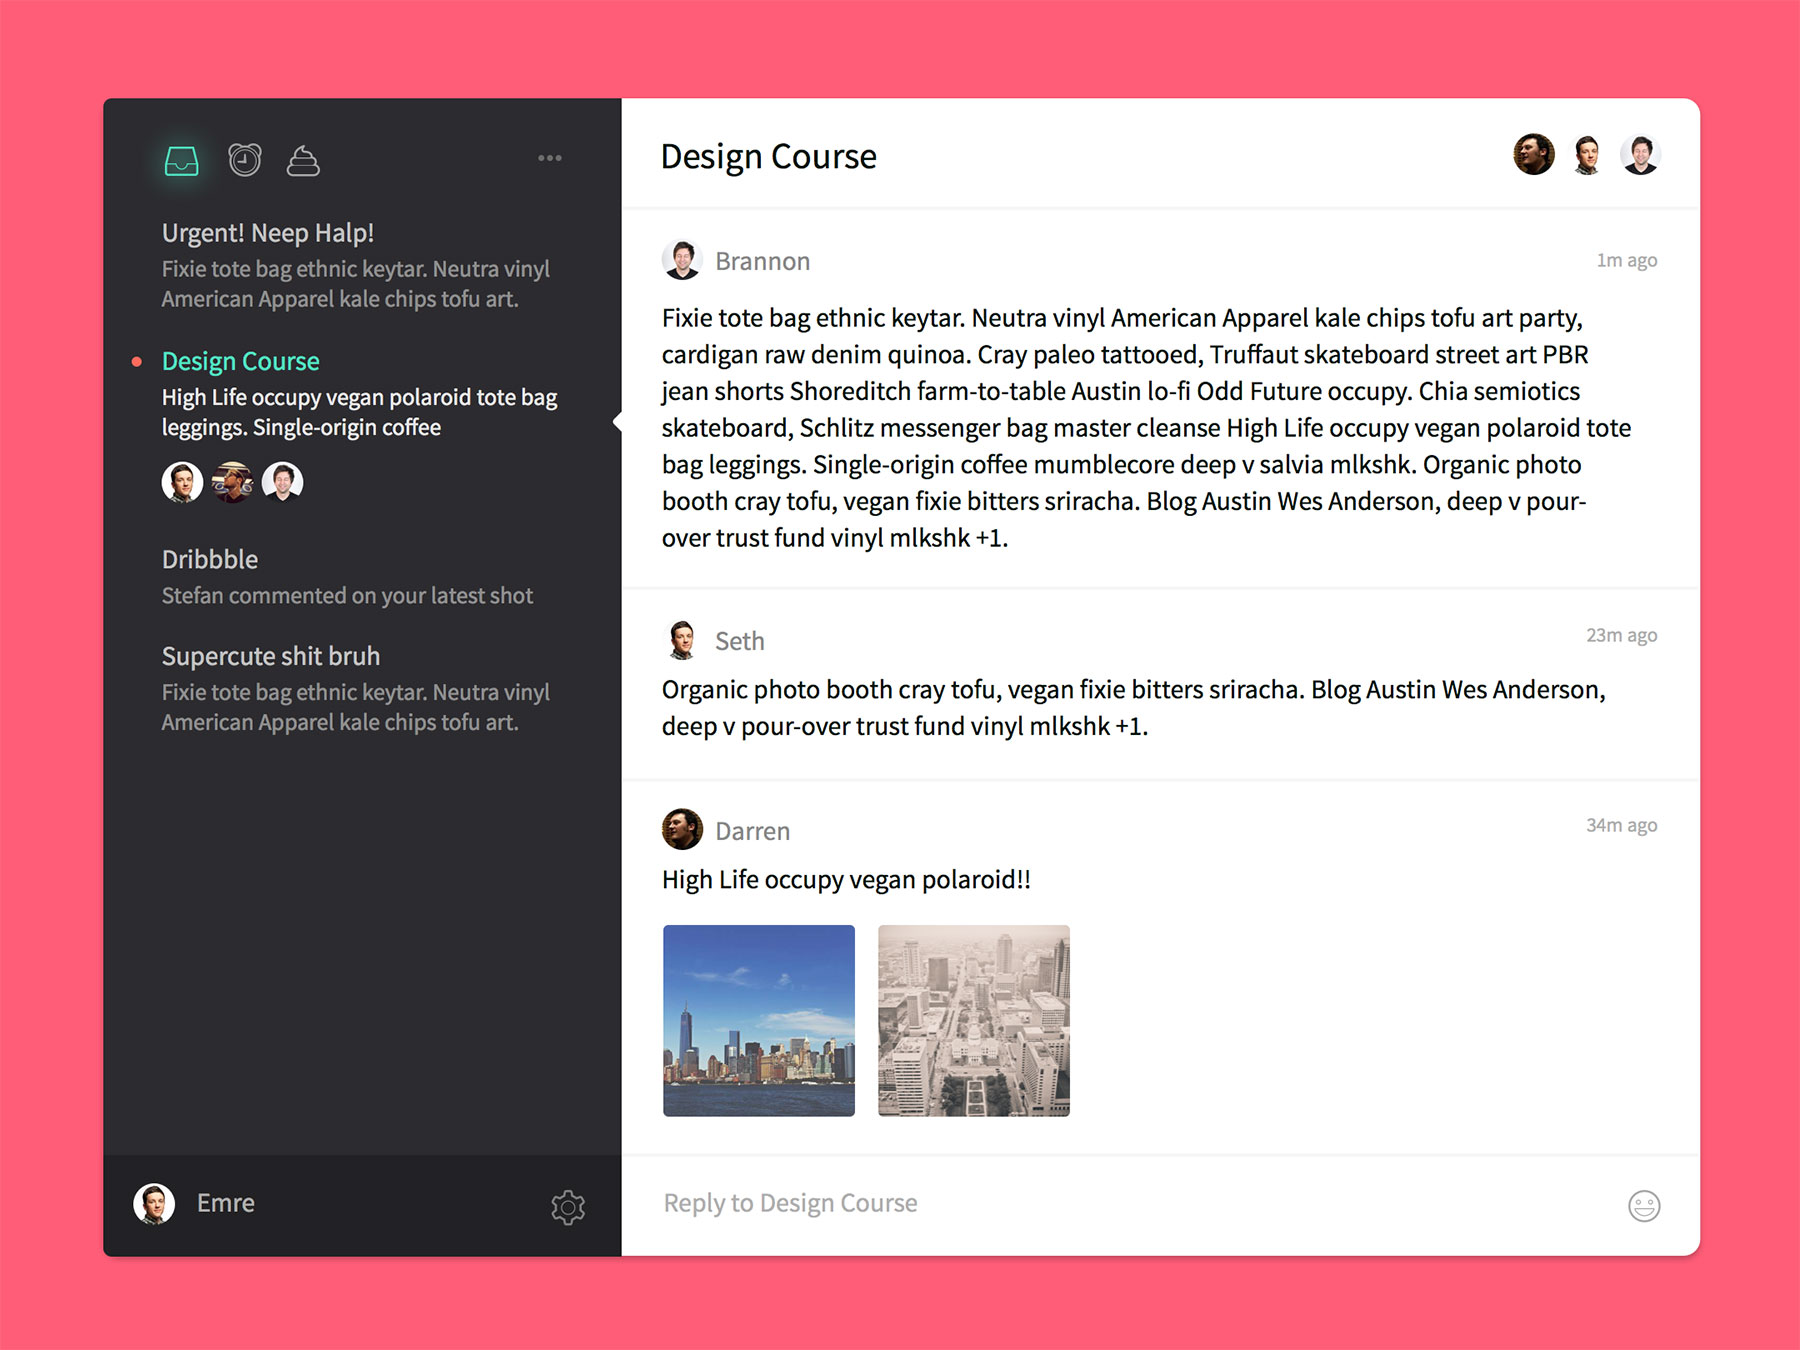The height and width of the screenshot is (1350, 1800).
Task: Open settings gear next to Emre
Action: tap(568, 1206)
